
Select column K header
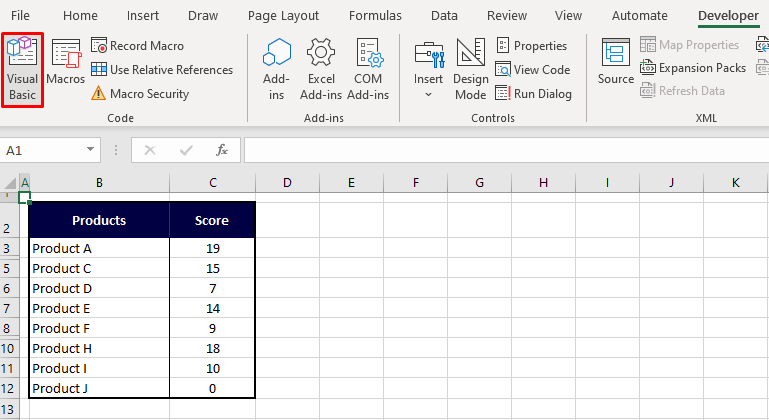point(735,183)
